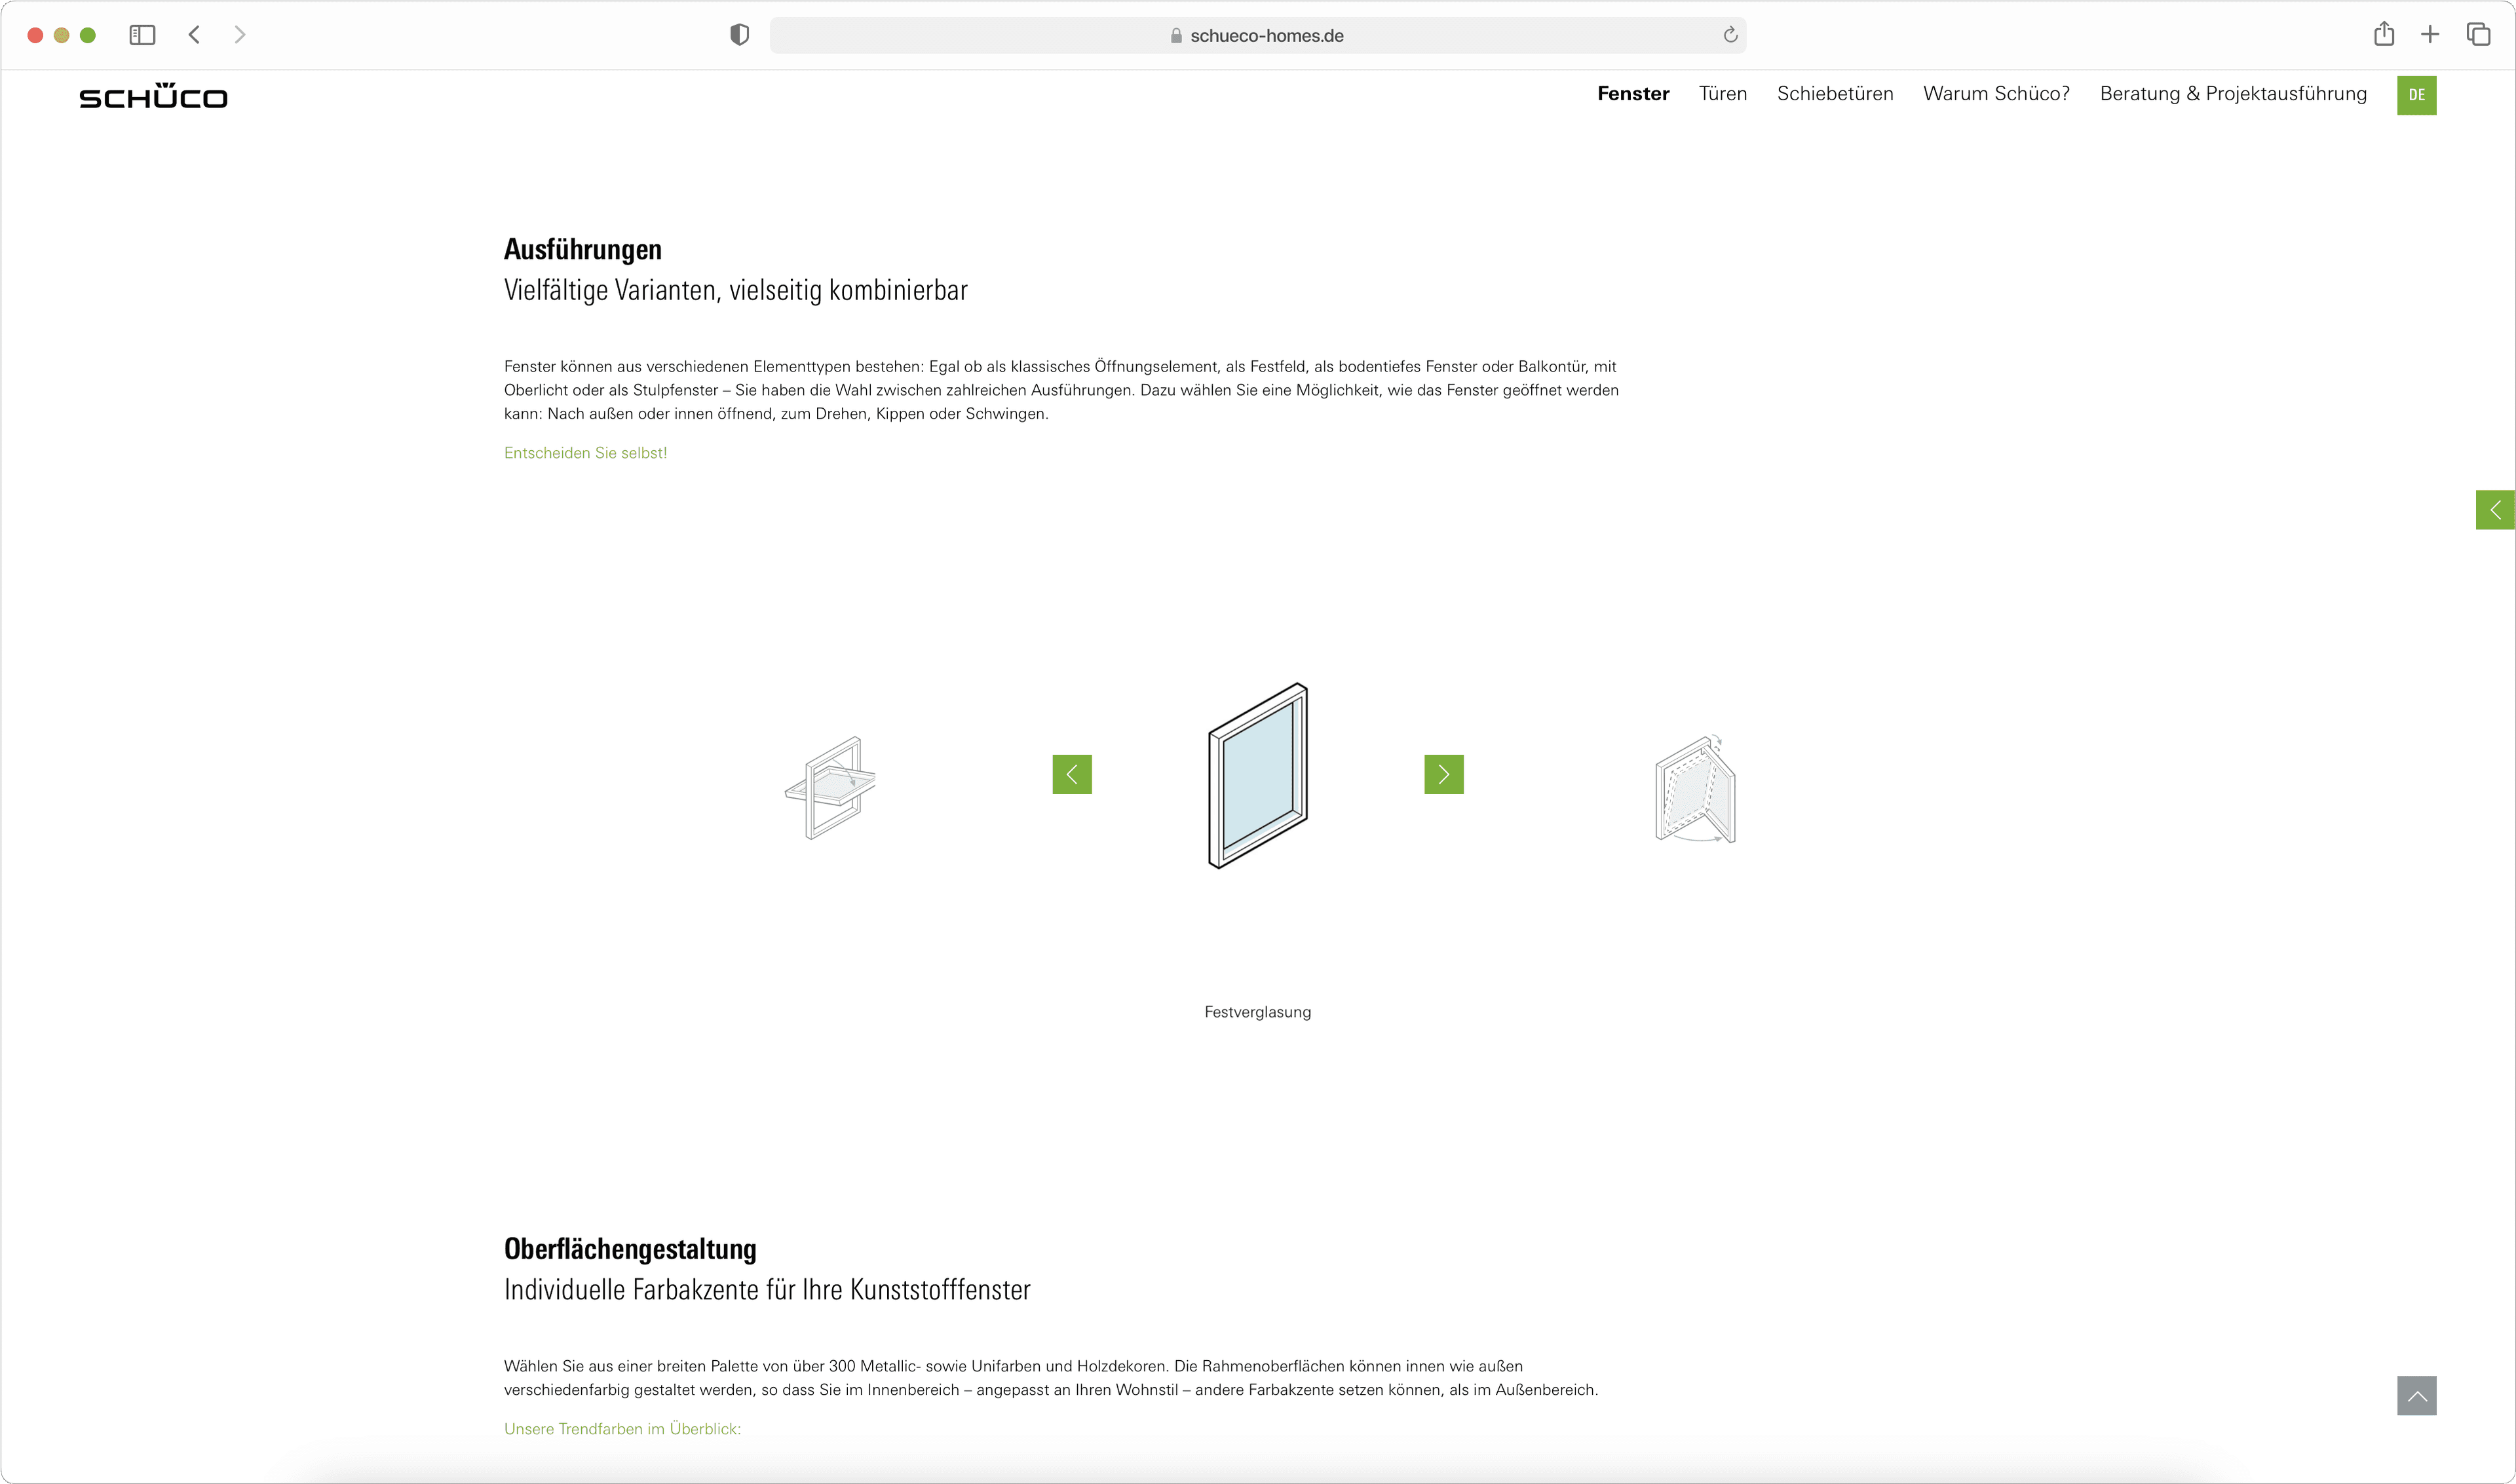Open the DE language selector
2516x1484 pixels.
coord(2415,95)
